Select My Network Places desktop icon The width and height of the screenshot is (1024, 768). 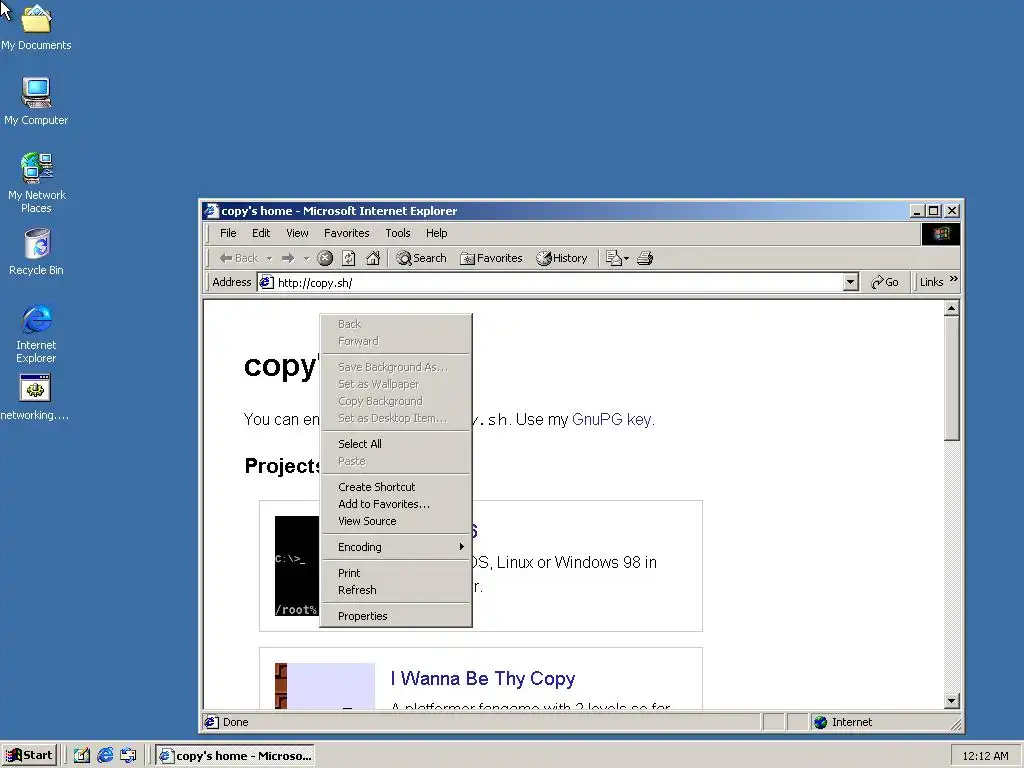pos(37,183)
